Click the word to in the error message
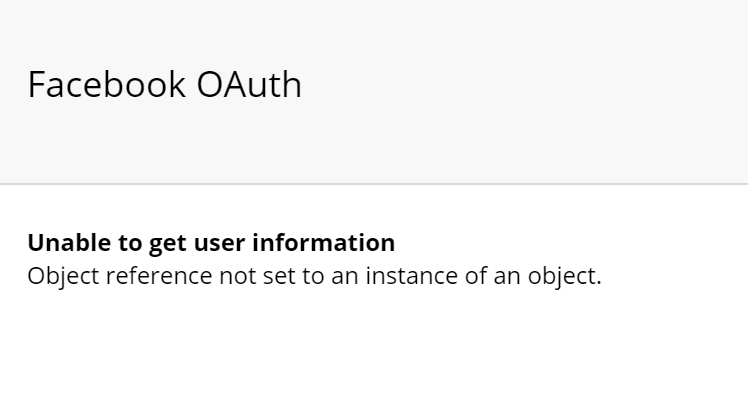Viewport: 748px width, 398px height. (313, 277)
